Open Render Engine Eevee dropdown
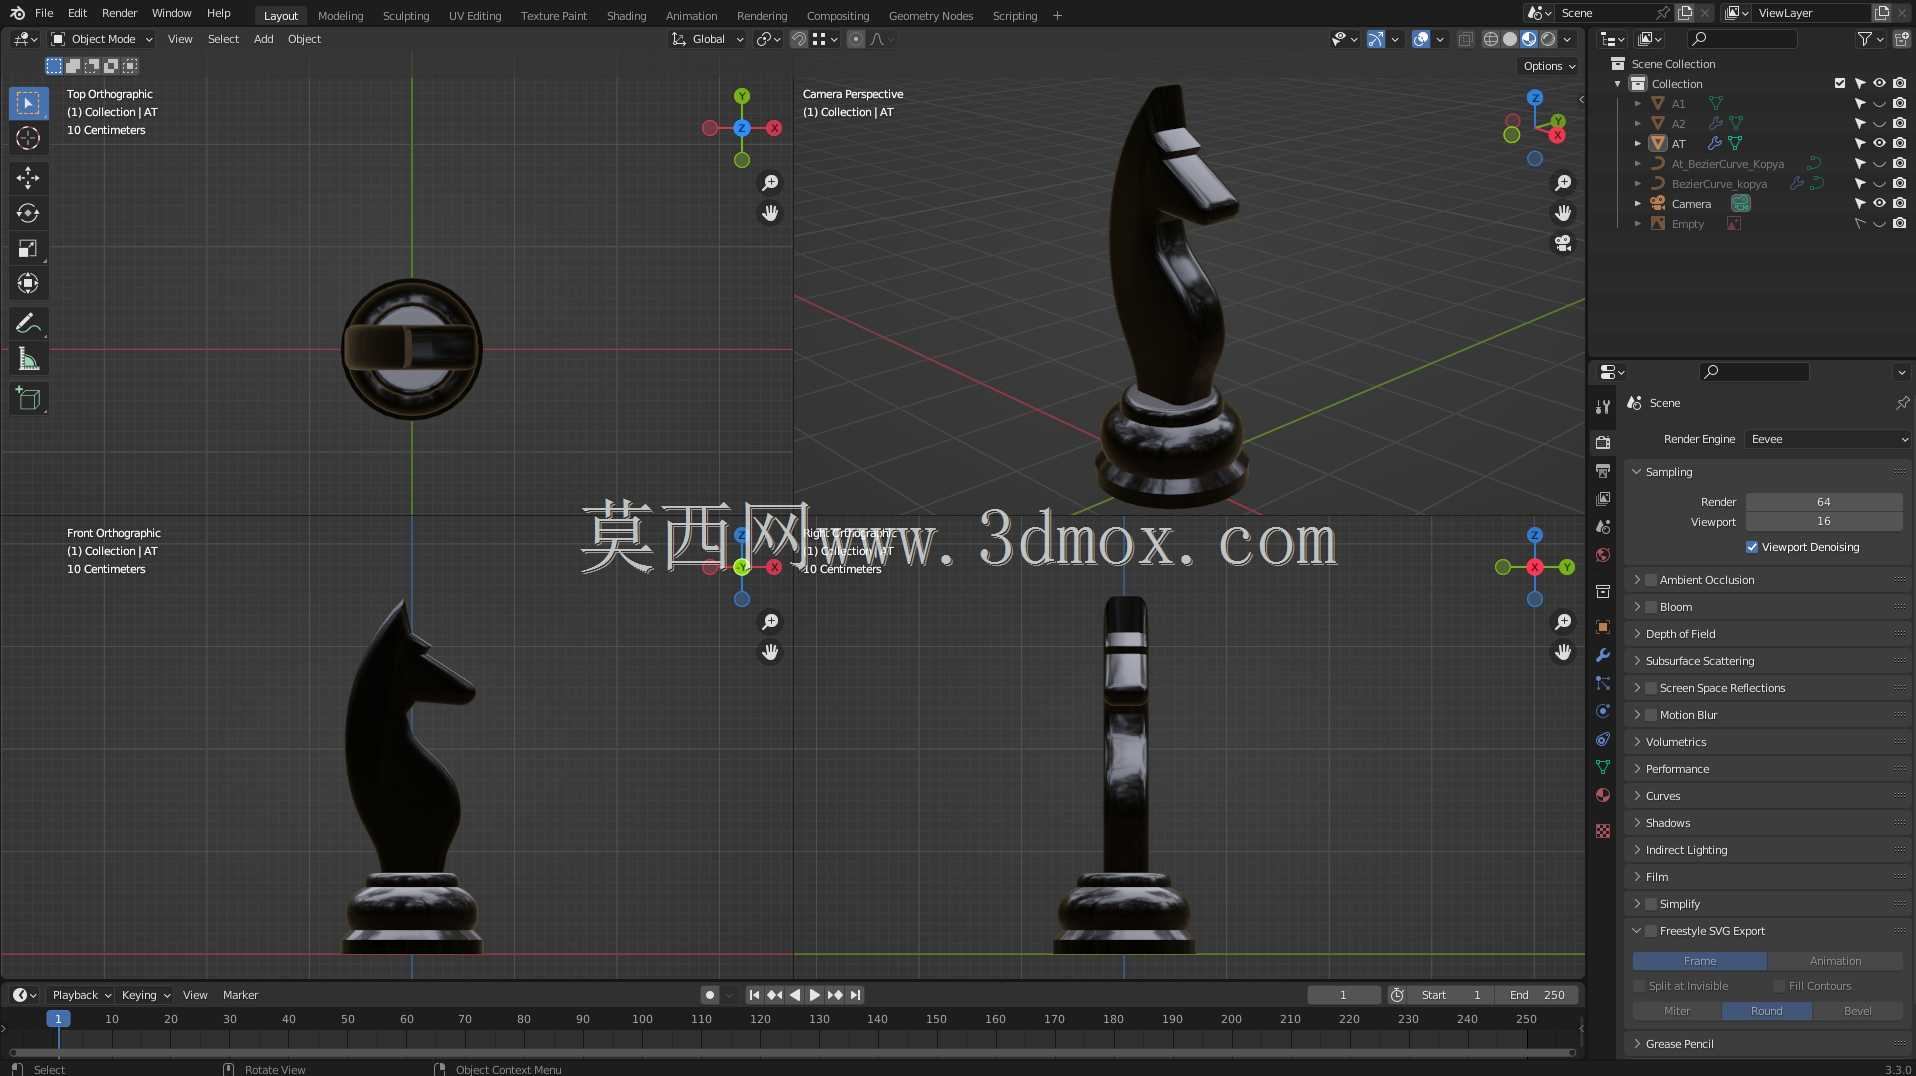 [1828, 439]
